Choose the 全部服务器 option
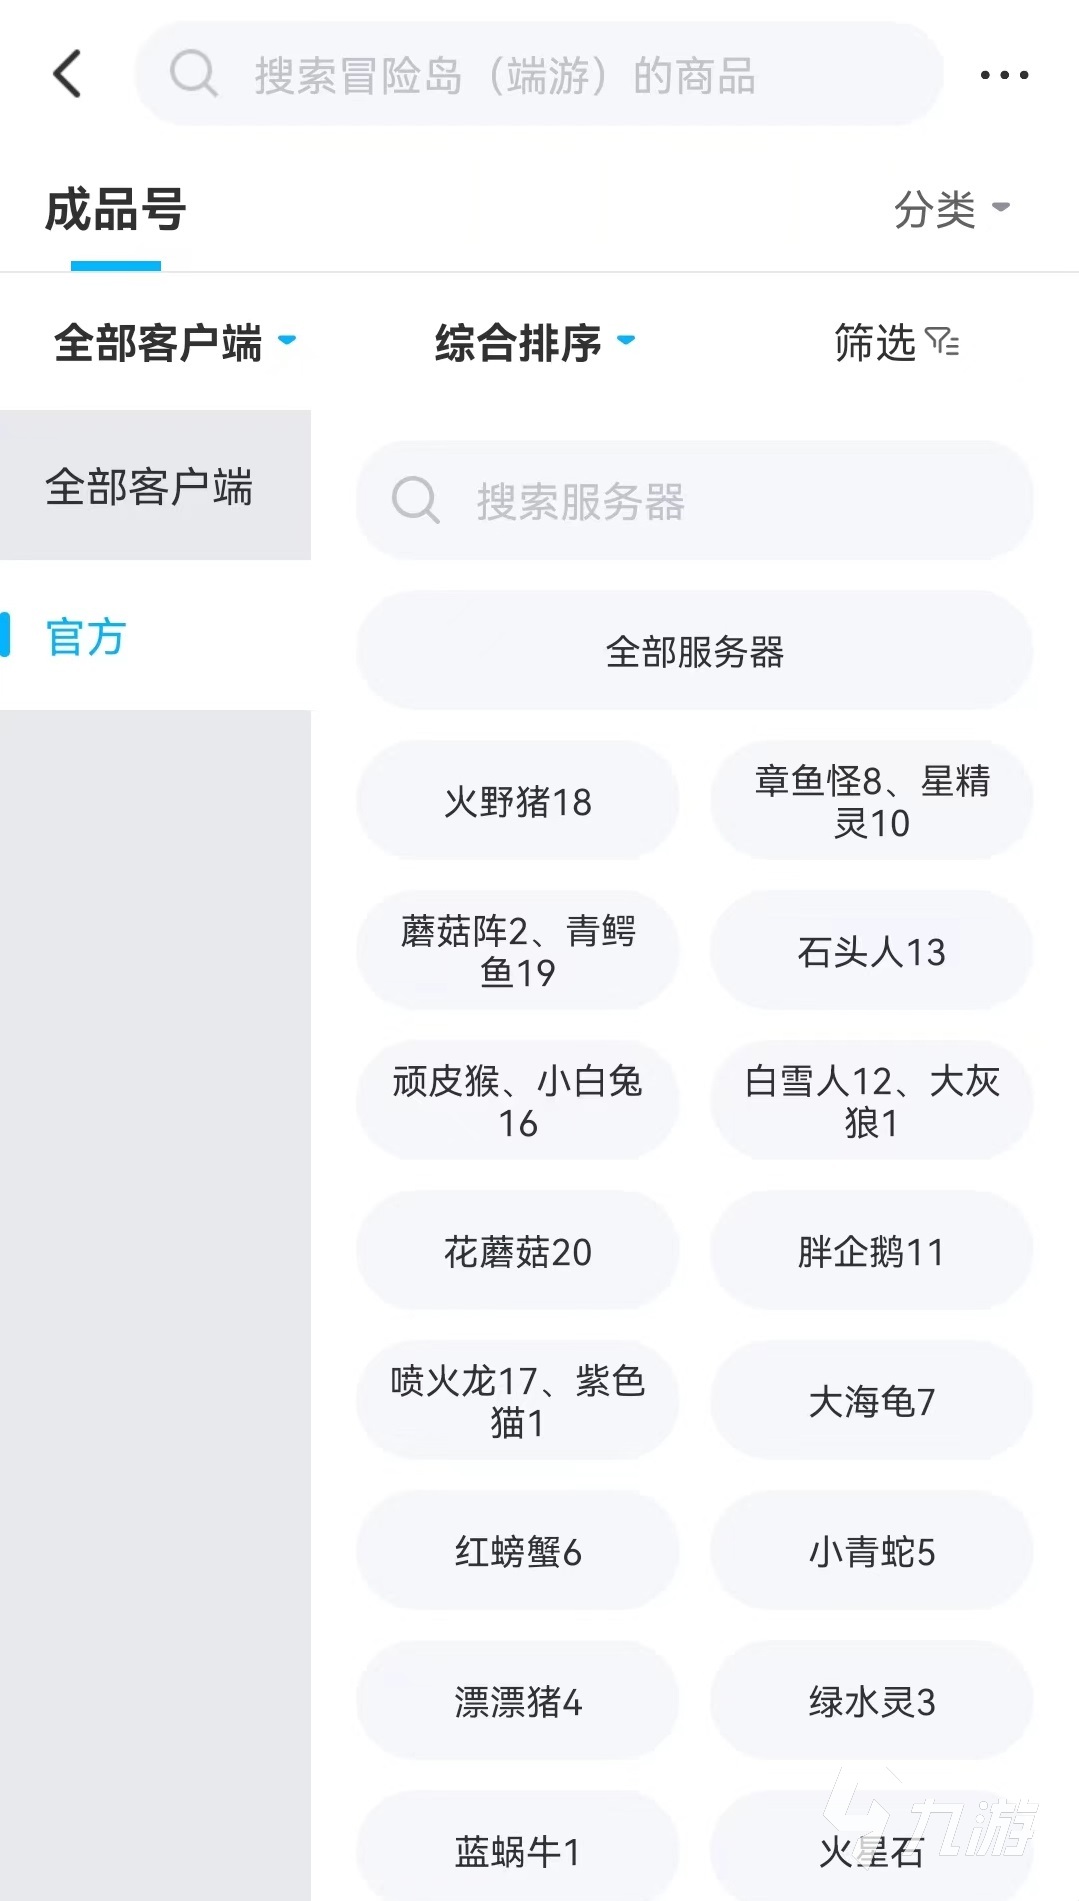1079x1901 pixels. [694, 651]
